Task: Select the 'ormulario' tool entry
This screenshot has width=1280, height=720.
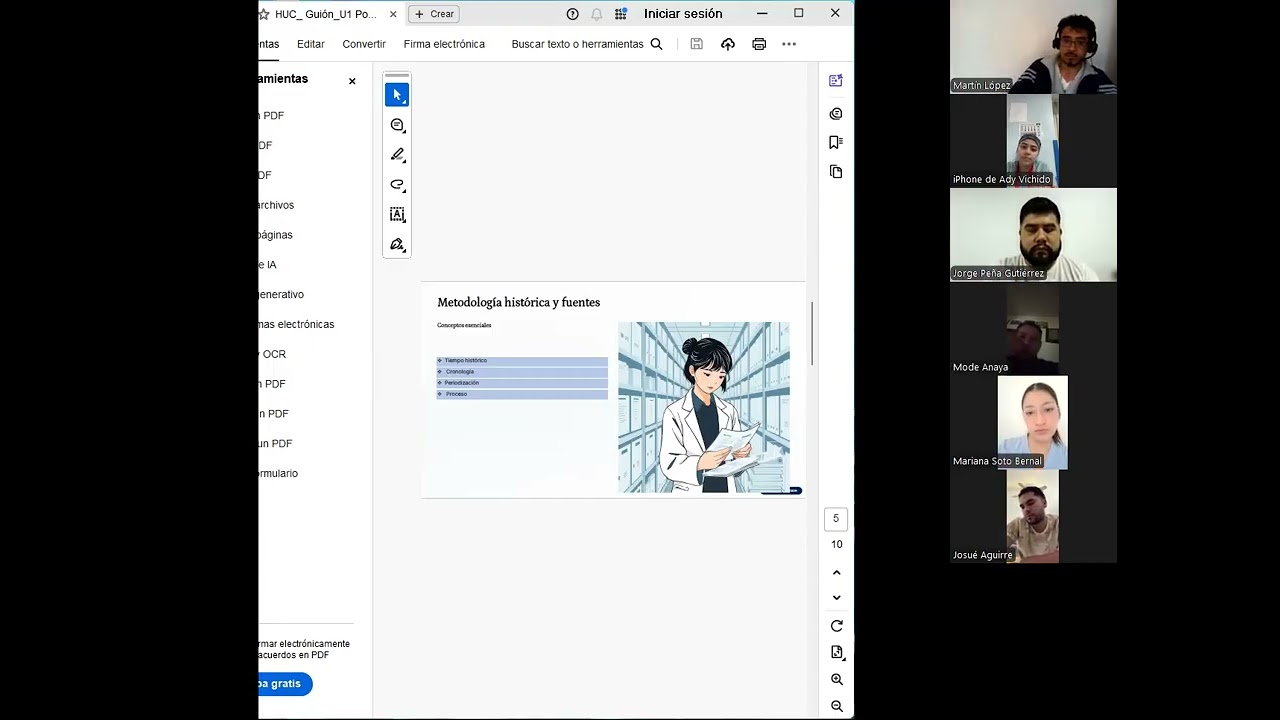Action: tap(278, 473)
